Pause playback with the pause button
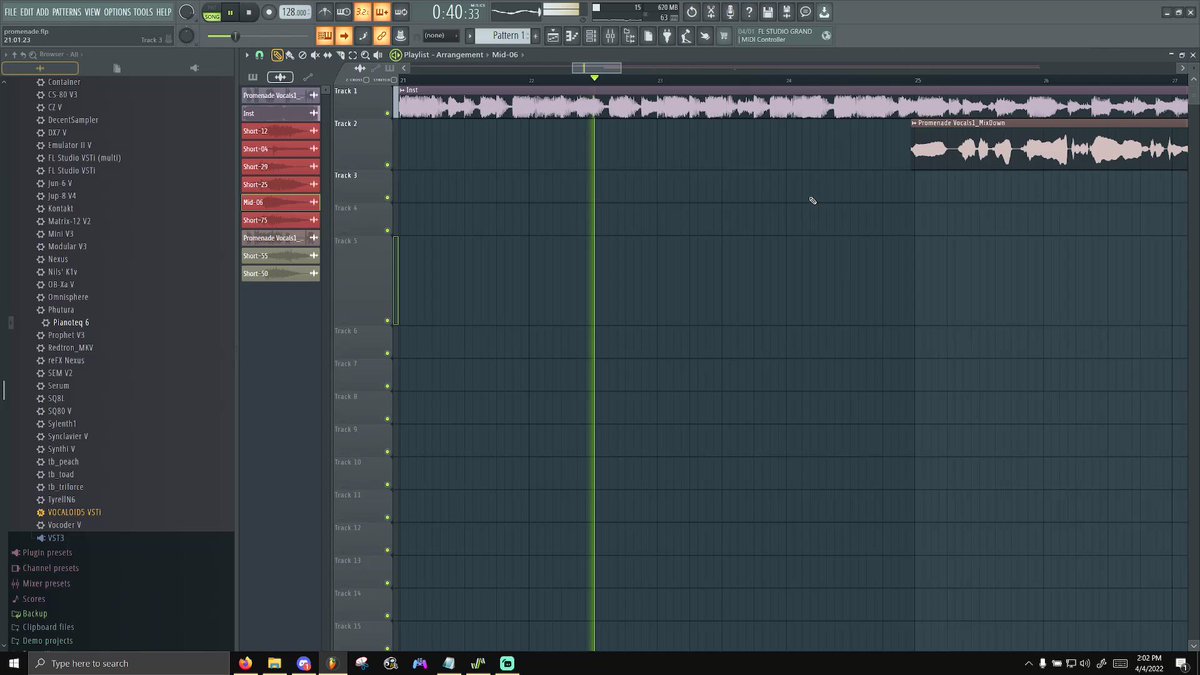 point(230,12)
